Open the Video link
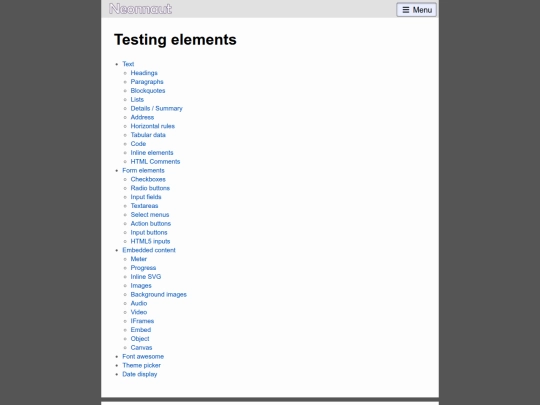This screenshot has width=540, height=405. click(x=139, y=312)
